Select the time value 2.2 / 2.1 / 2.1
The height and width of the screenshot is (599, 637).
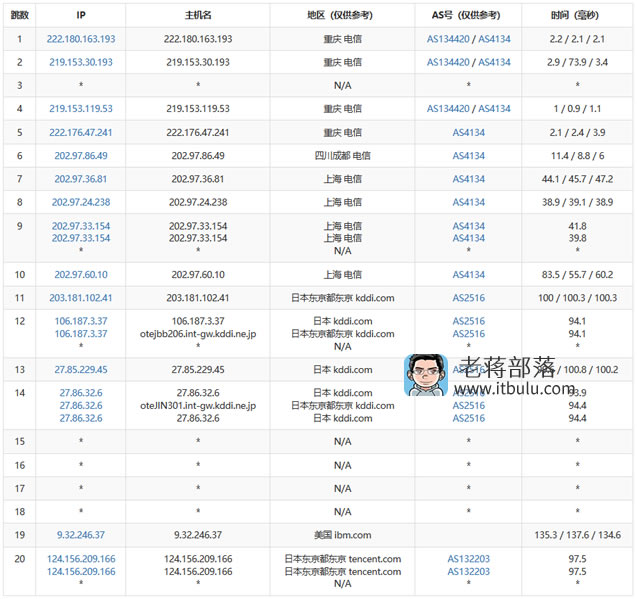tap(577, 39)
